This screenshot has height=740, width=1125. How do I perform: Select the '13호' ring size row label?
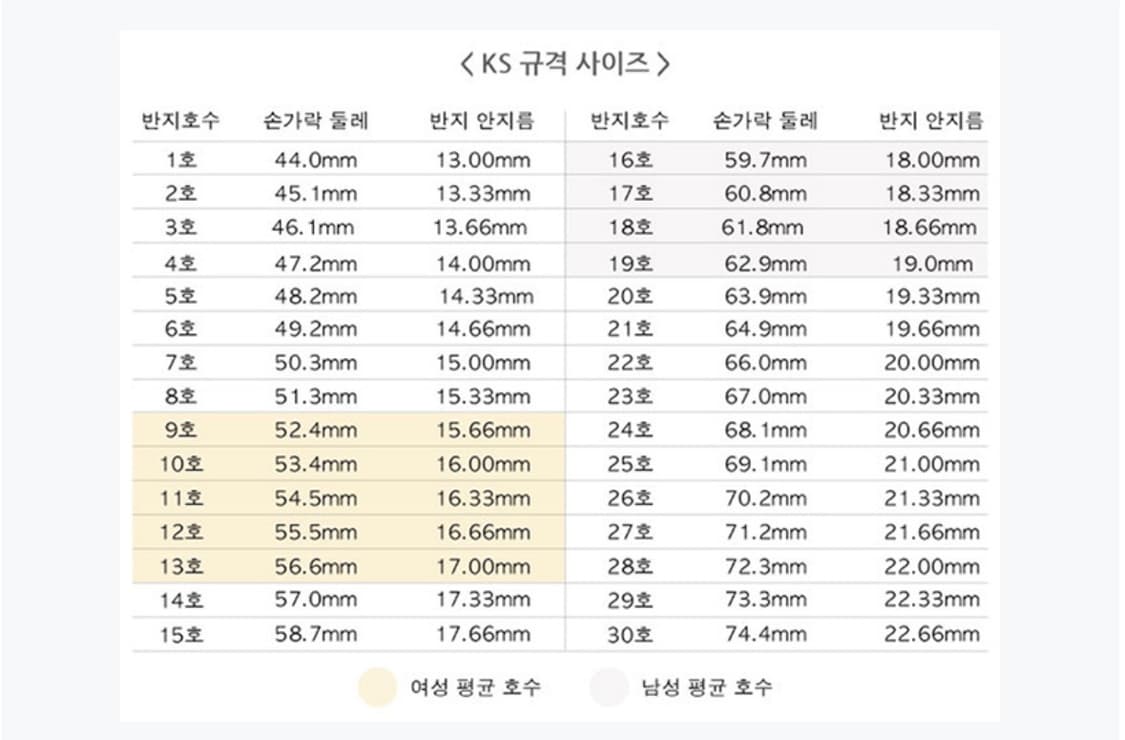coord(181,567)
